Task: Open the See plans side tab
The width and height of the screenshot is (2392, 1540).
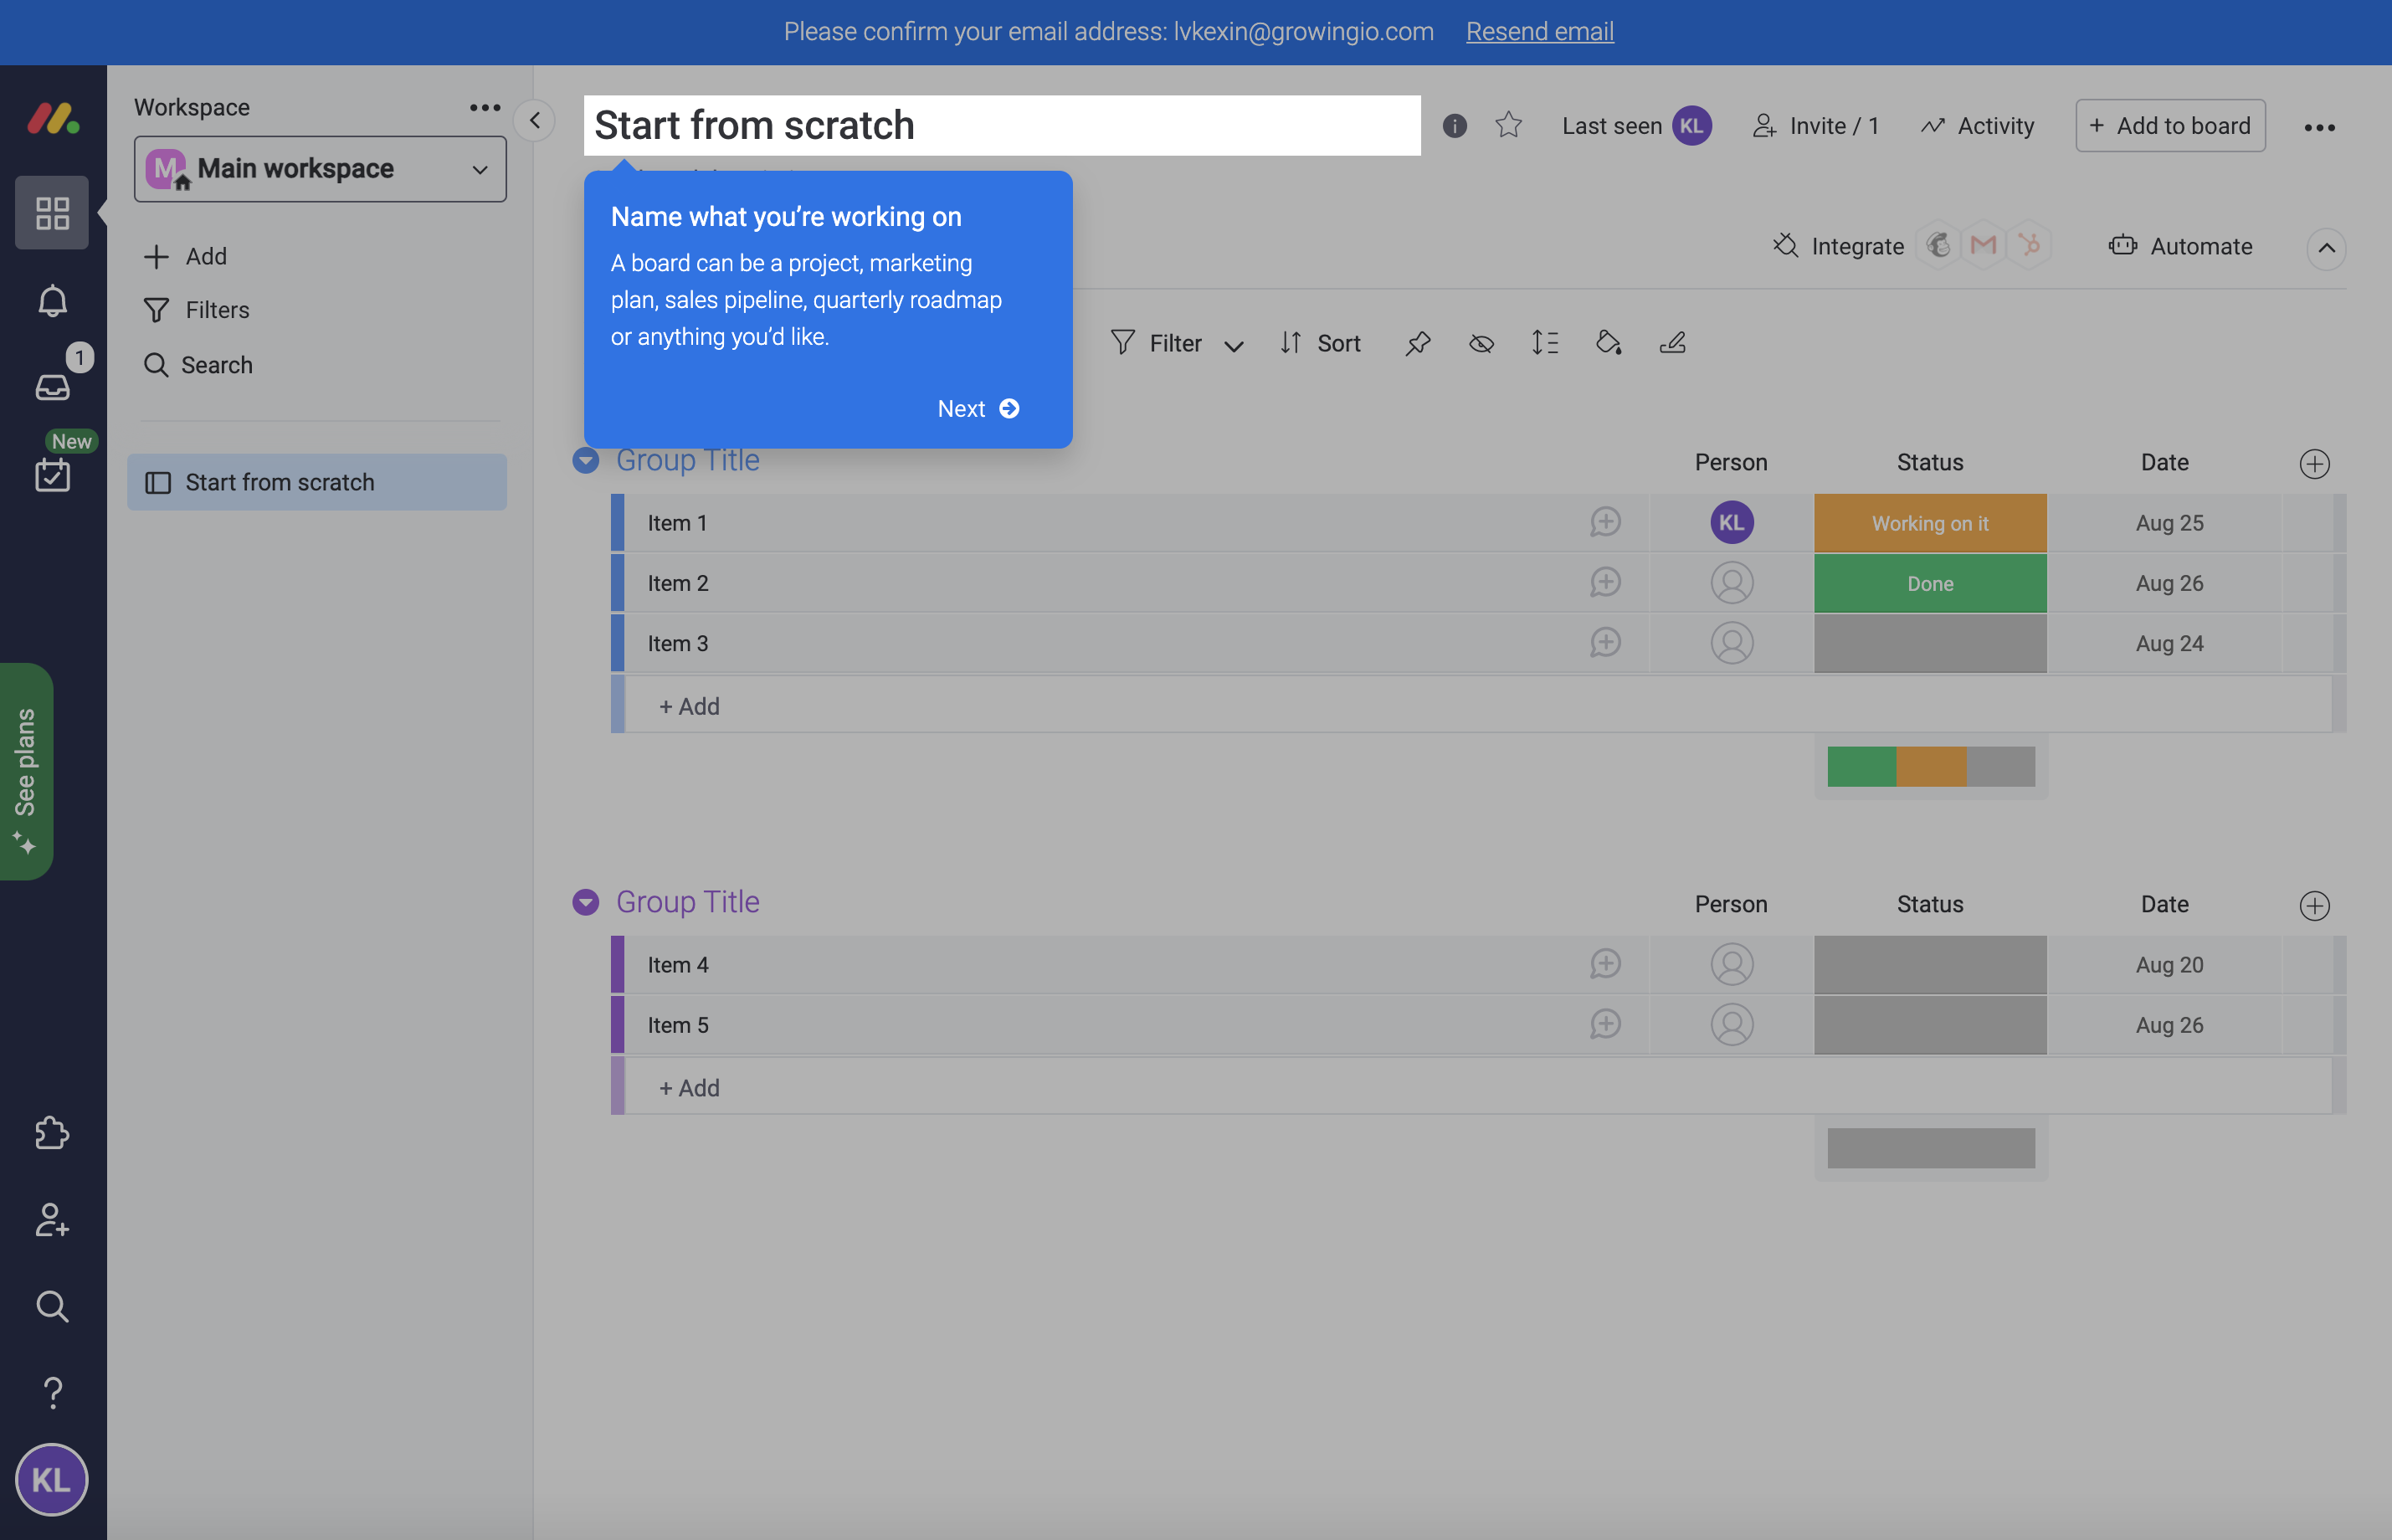Action: point(26,771)
